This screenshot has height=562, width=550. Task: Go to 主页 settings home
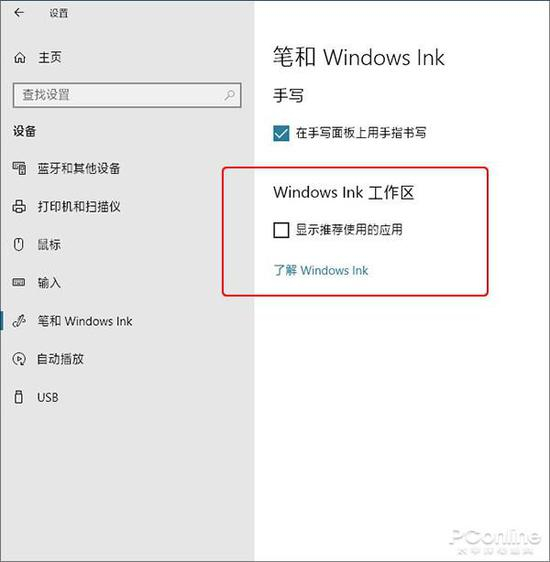[x=49, y=57]
